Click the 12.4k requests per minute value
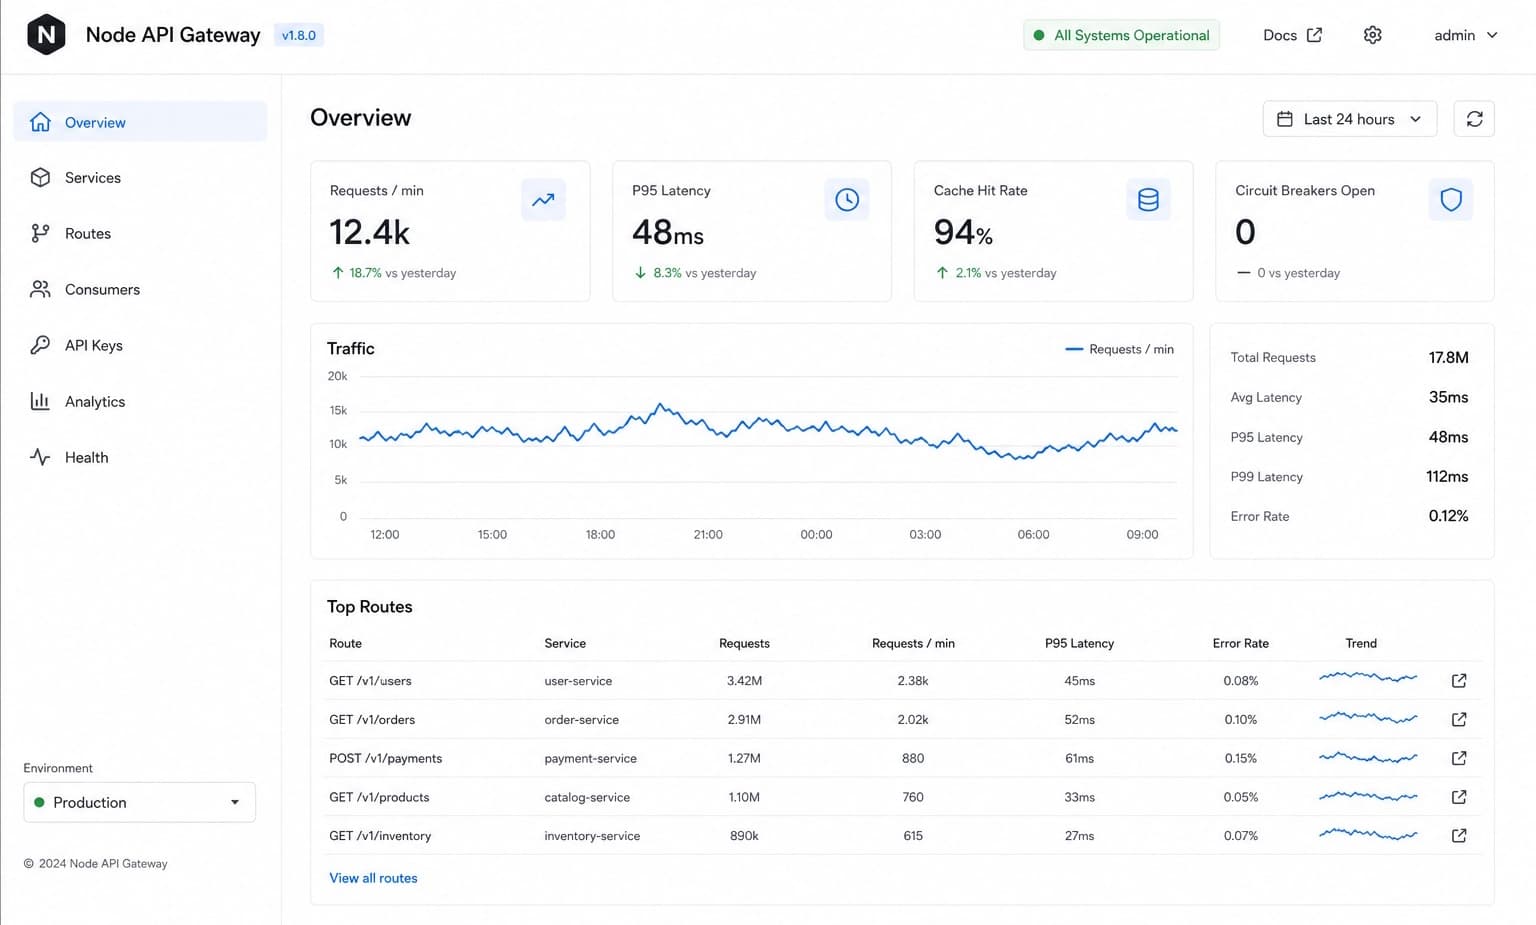Screen dimensions: 1536x925 (x=369, y=232)
